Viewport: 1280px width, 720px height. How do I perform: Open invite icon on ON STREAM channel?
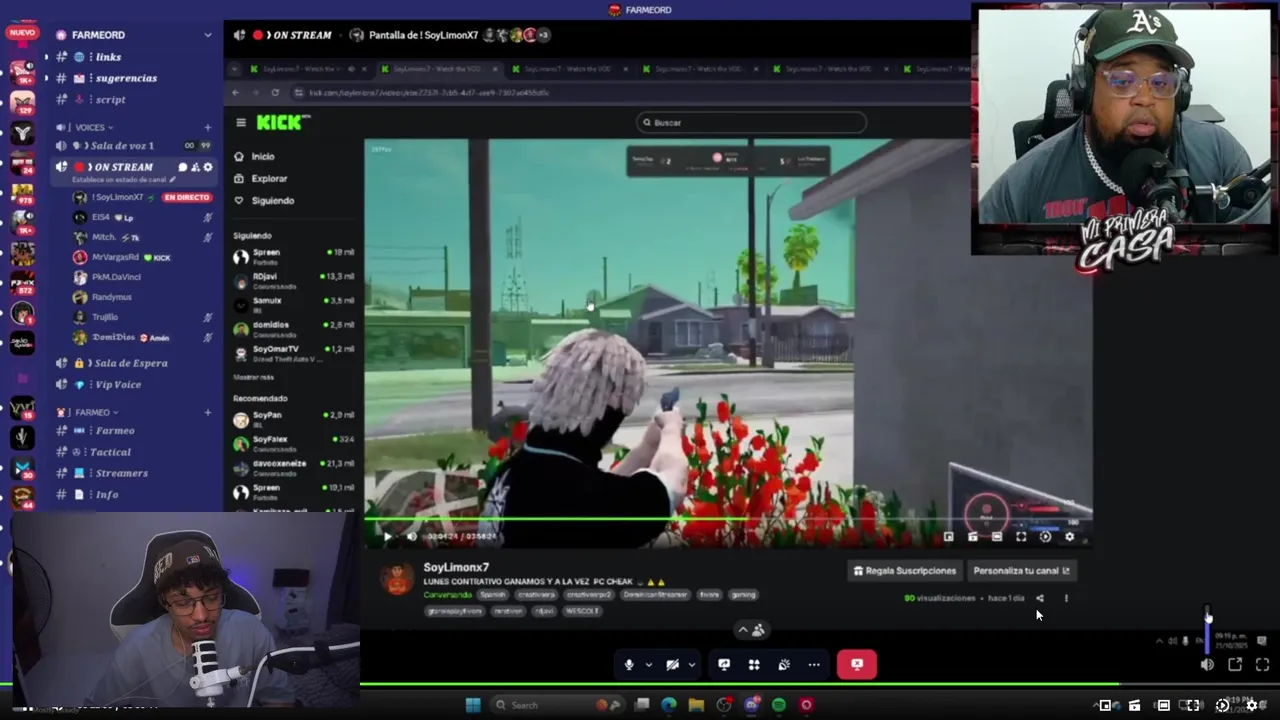click(195, 167)
